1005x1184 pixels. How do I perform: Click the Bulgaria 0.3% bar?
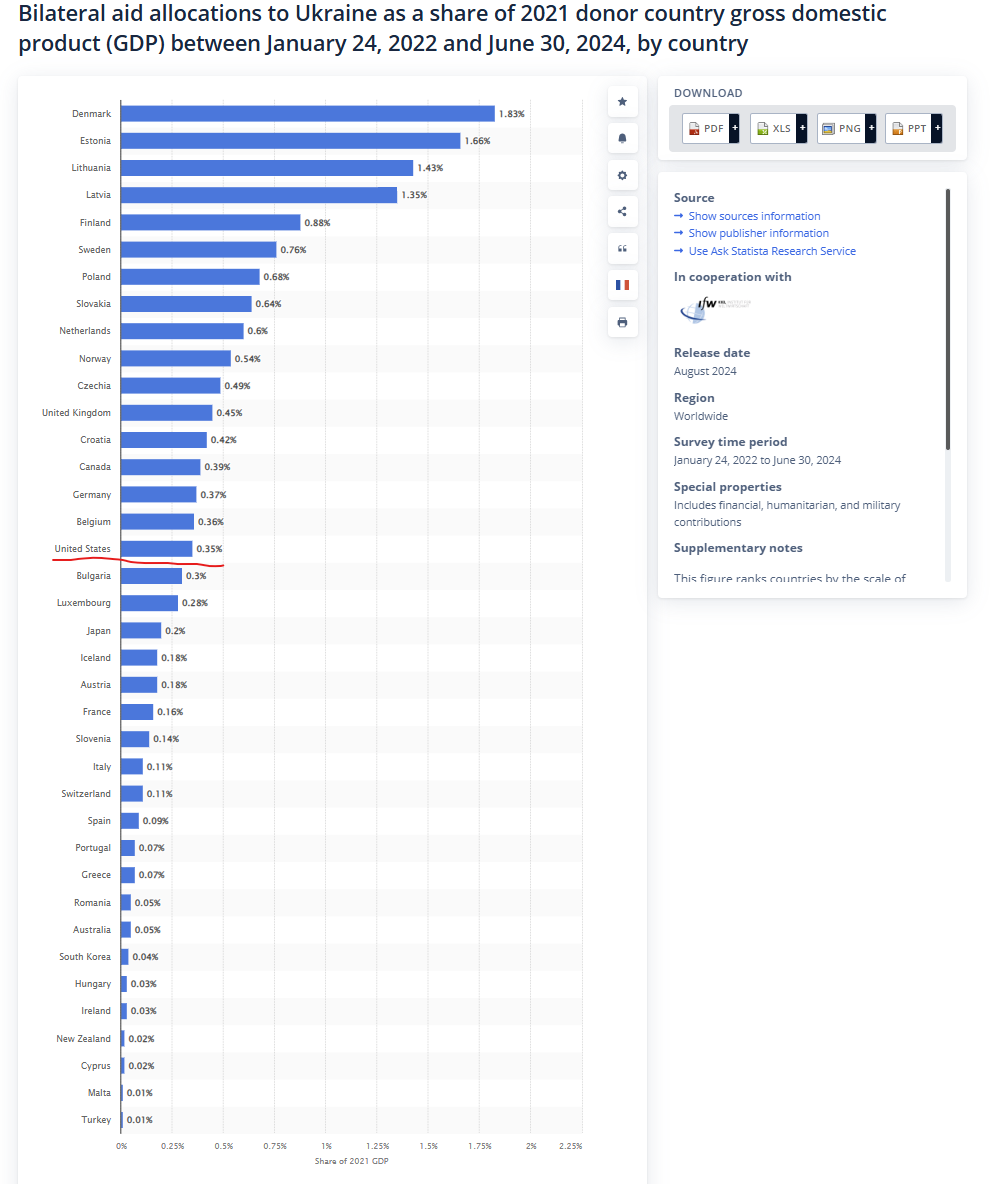pyautogui.click(x=151, y=575)
